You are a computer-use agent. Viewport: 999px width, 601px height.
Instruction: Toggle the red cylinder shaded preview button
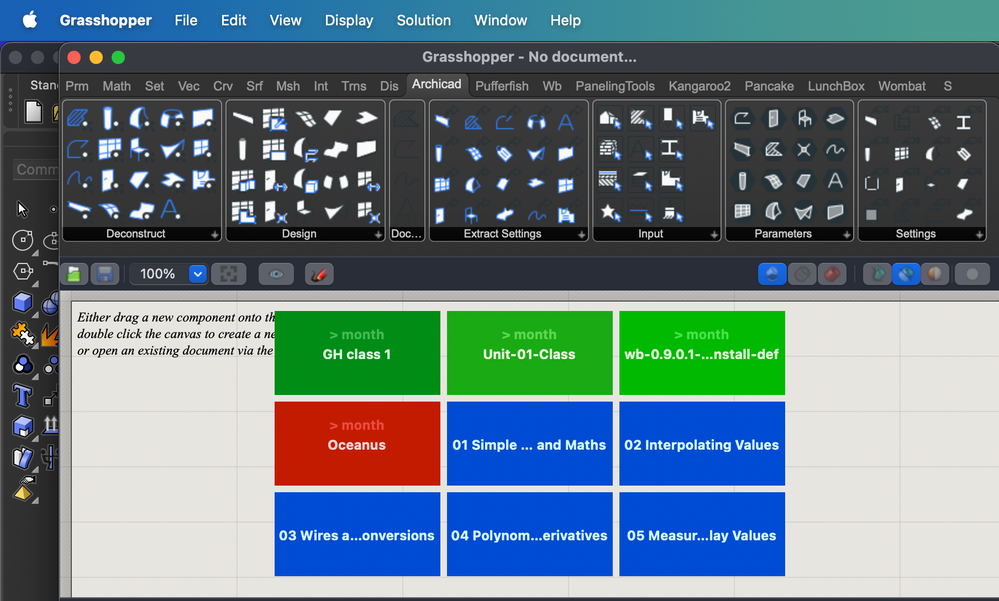point(832,274)
